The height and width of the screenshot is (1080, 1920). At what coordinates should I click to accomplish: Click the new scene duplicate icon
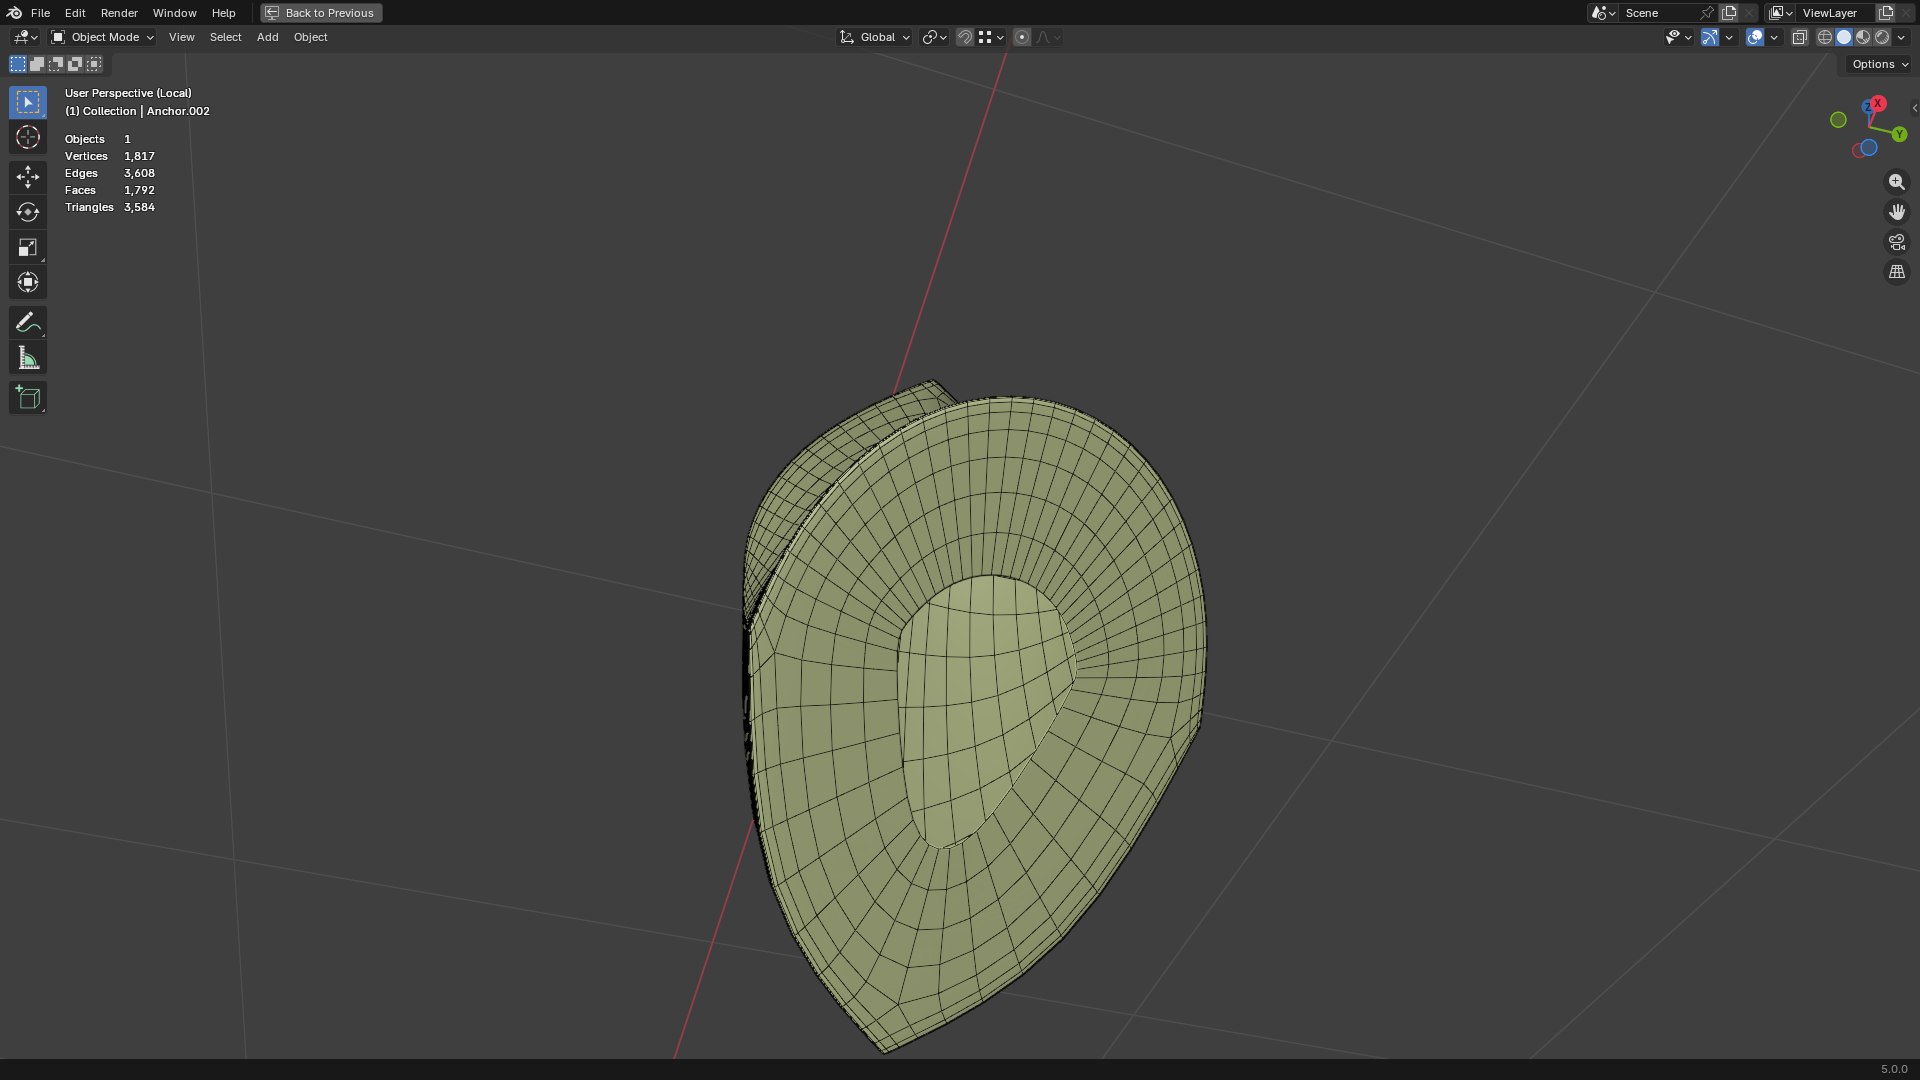[1729, 13]
